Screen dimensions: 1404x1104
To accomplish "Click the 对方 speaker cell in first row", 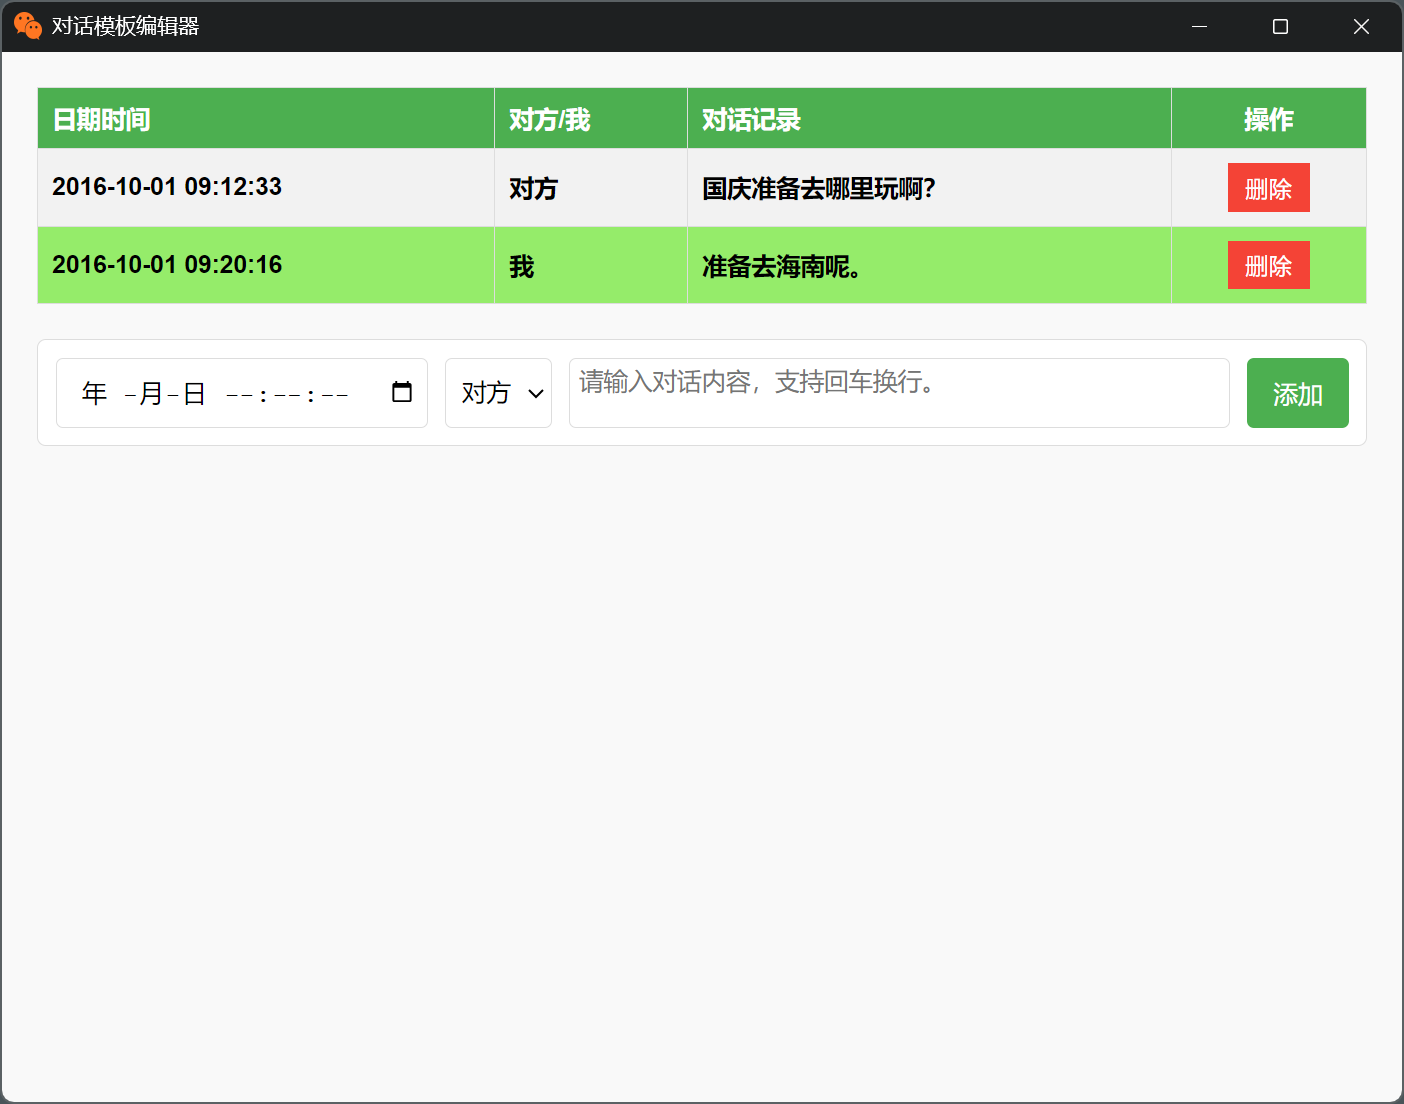I will [591, 188].
